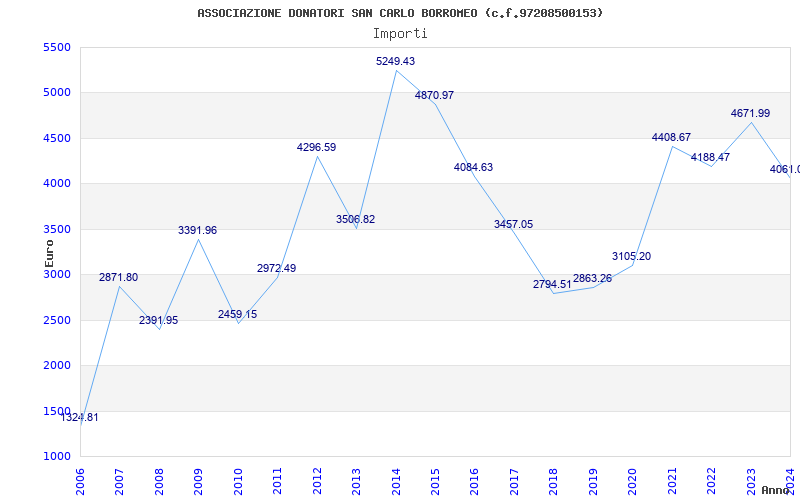The height and width of the screenshot is (500, 800).
Task: Click the 2023 x-axis year label
Action: coord(752,482)
